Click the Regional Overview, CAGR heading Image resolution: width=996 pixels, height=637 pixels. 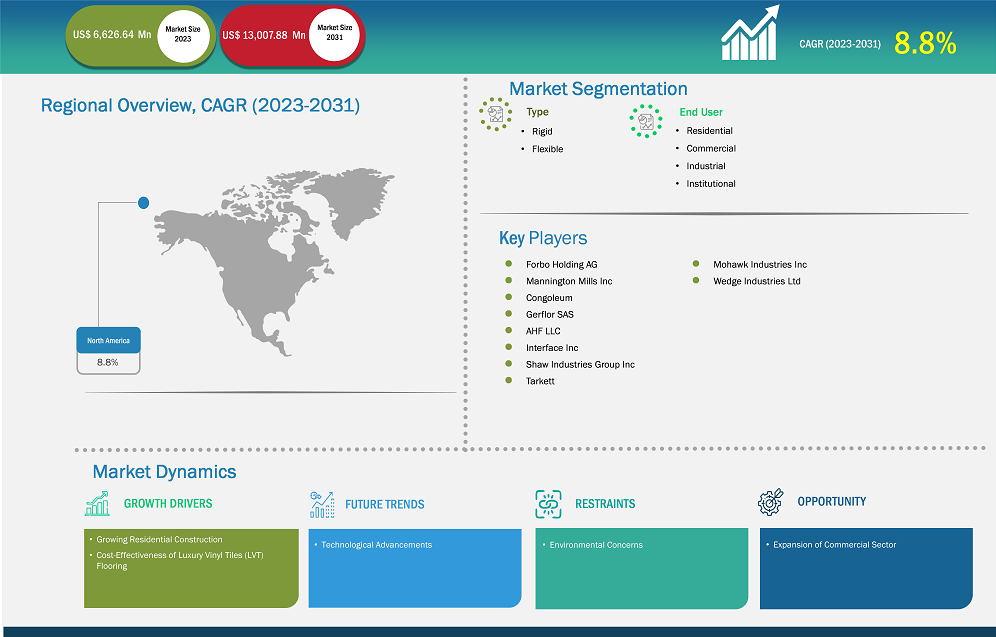click(x=200, y=105)
